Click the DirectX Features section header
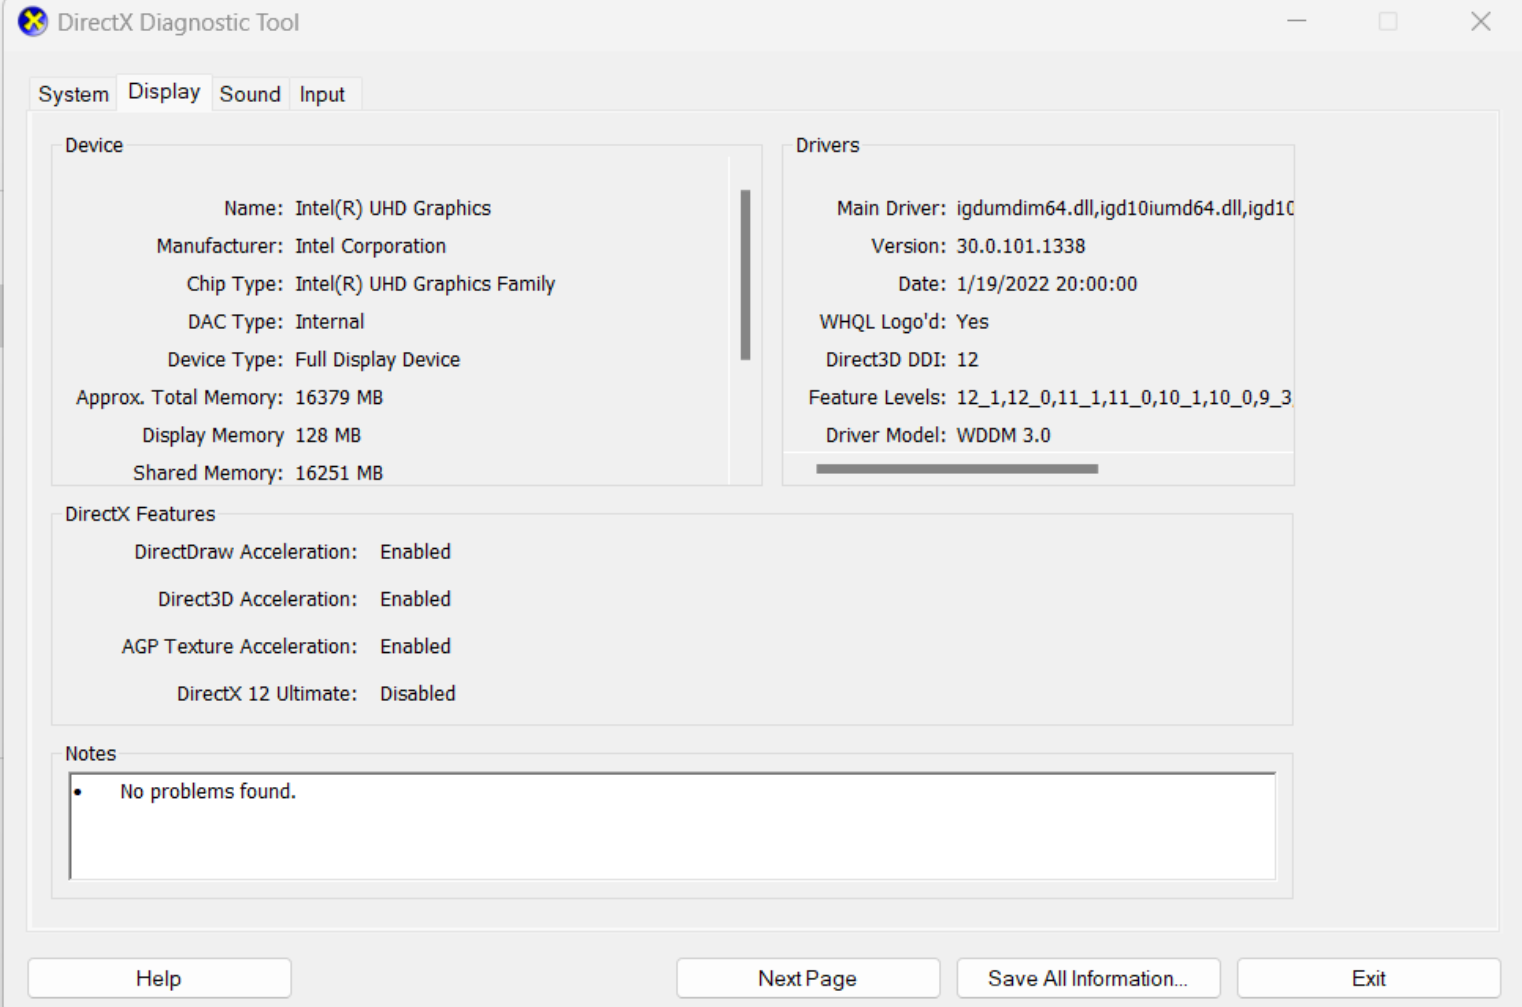Screen dimensions: 1522x1007 point(142,514)
